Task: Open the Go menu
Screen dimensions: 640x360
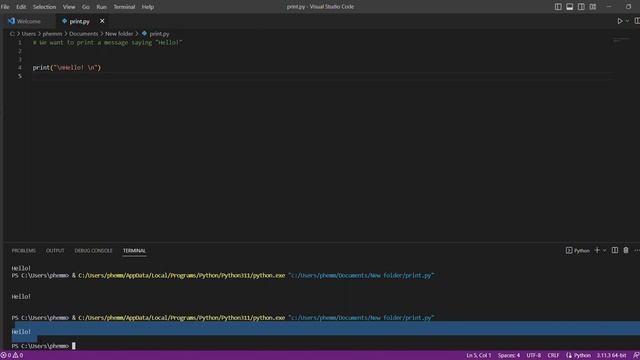Action: (x=85, y=7)
